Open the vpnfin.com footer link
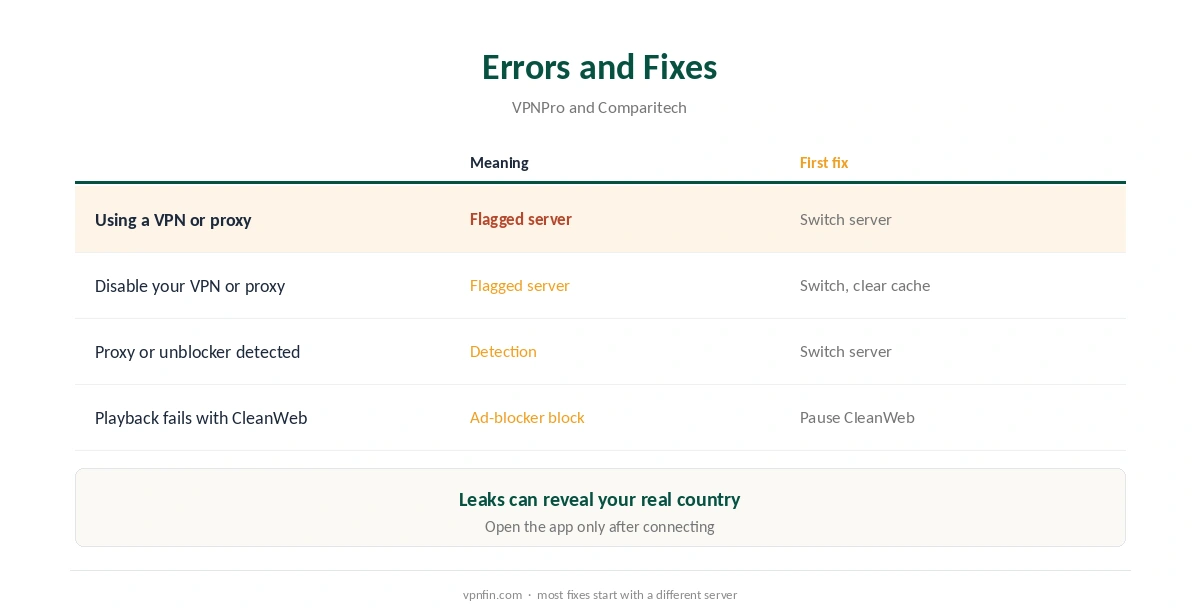 click(492, 595)
